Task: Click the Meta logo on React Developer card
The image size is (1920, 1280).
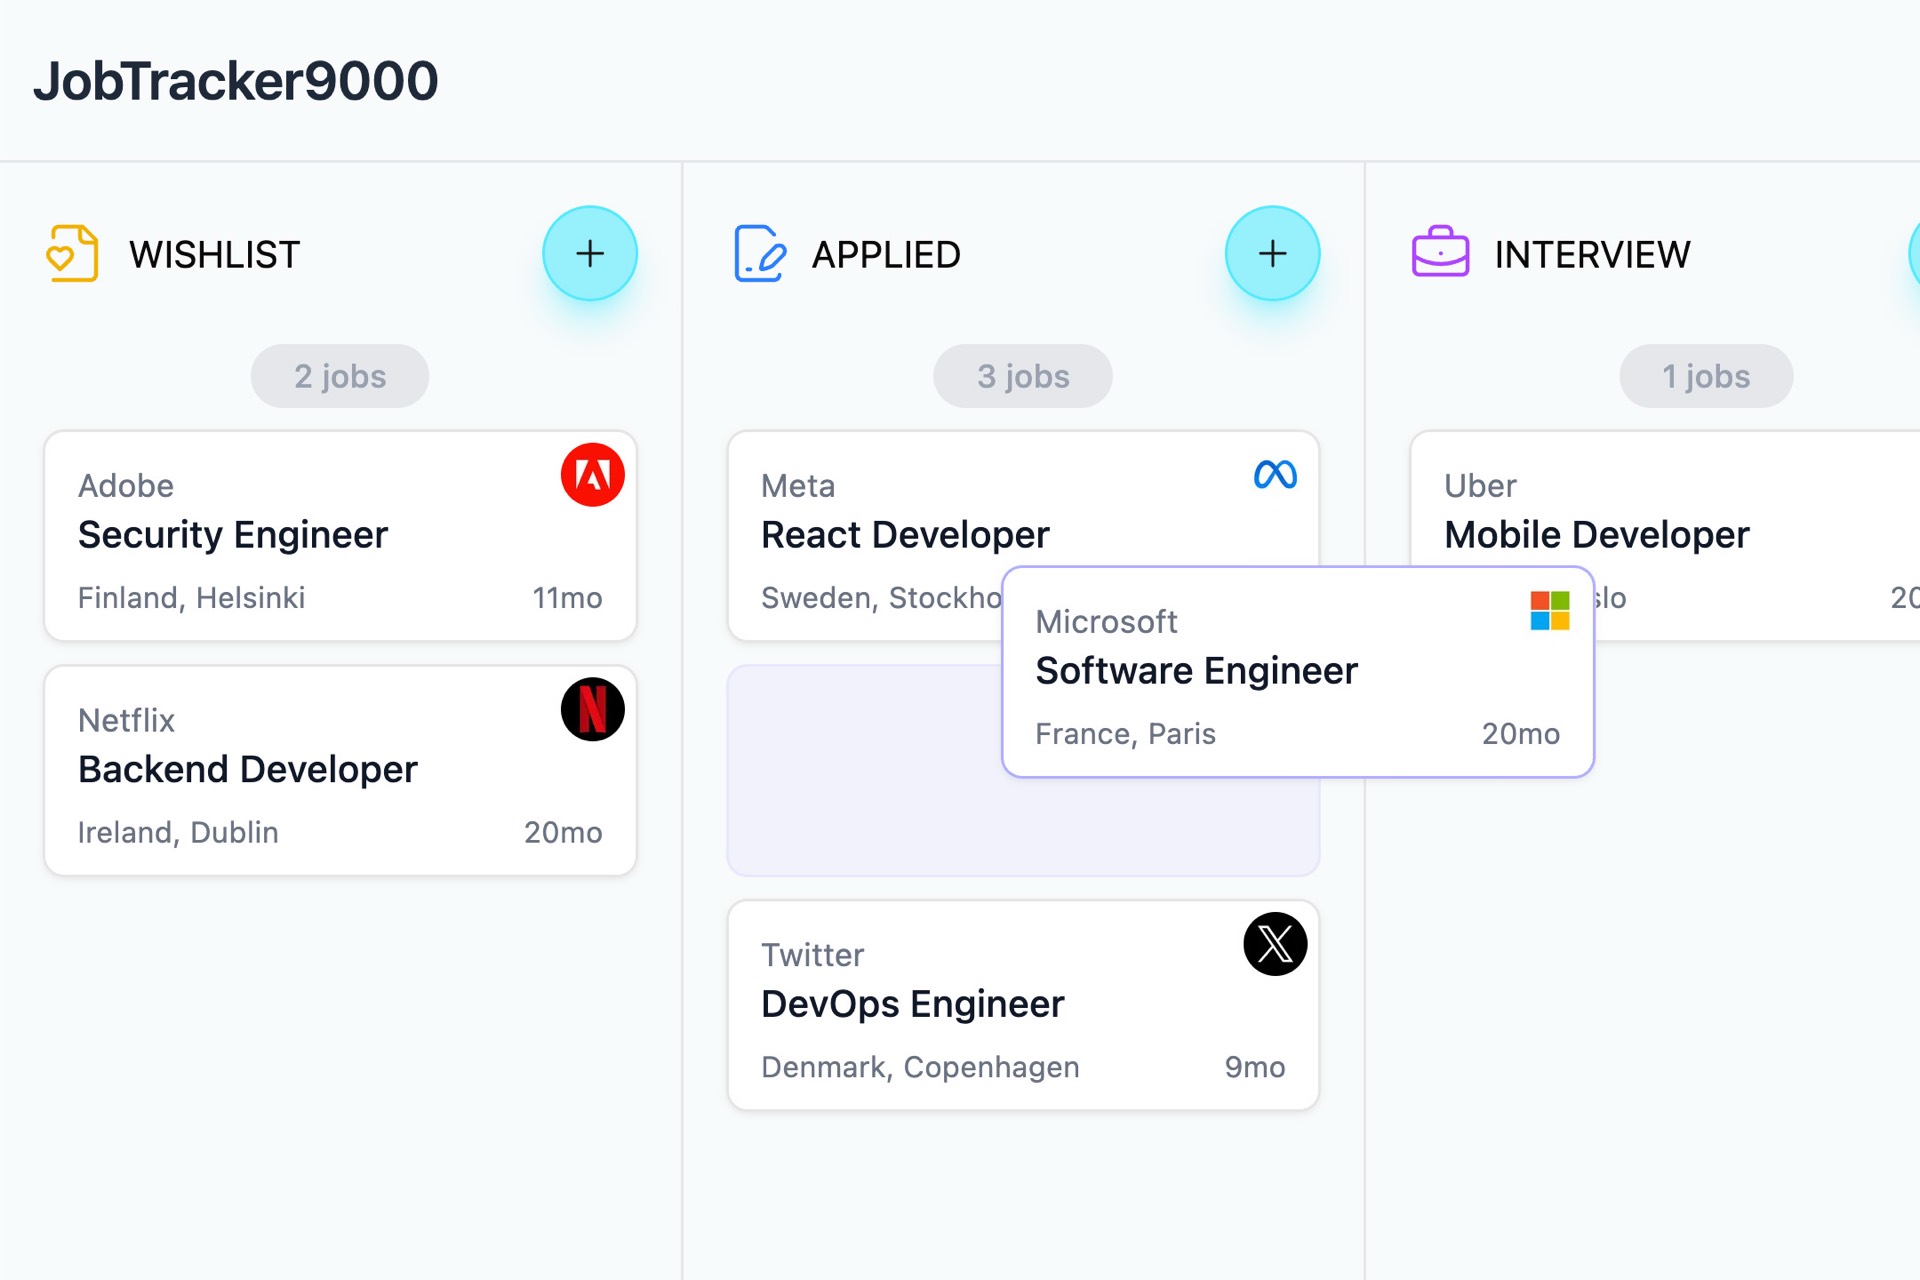Action: [1275, 475]
